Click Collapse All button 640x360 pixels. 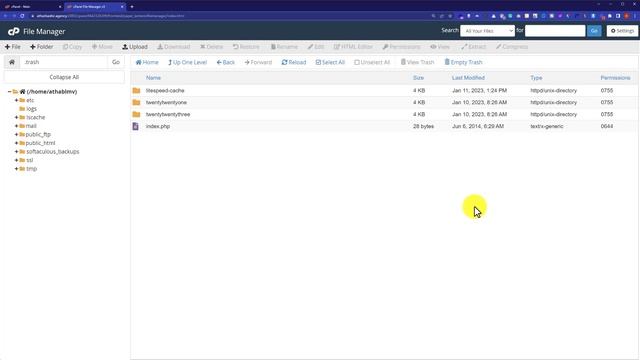(64, 77)
